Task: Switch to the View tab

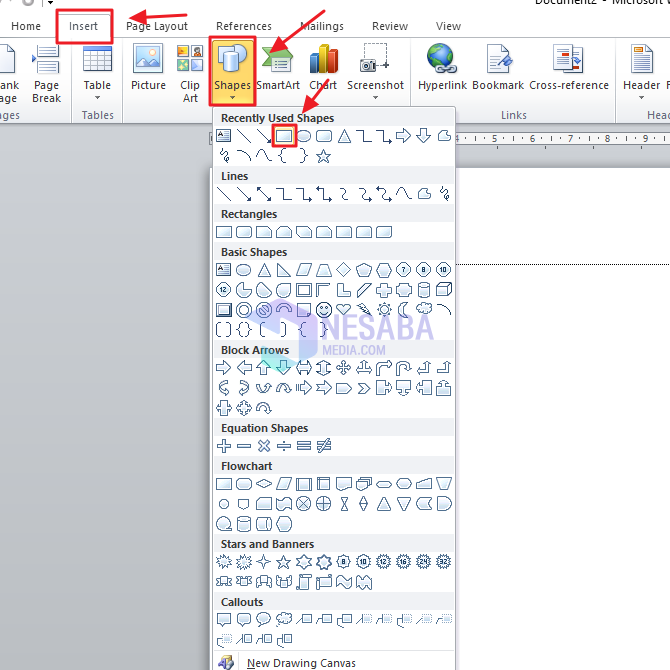Action: click(448, 26)
